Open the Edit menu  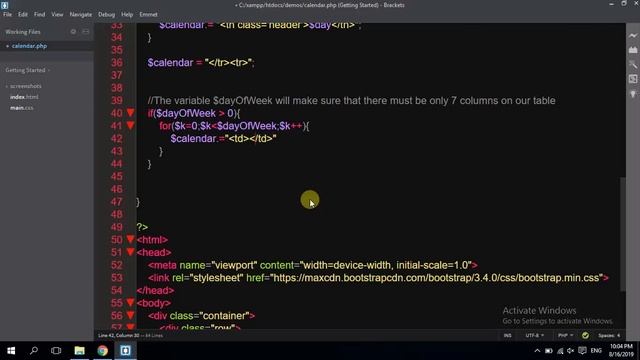point(23,14)
